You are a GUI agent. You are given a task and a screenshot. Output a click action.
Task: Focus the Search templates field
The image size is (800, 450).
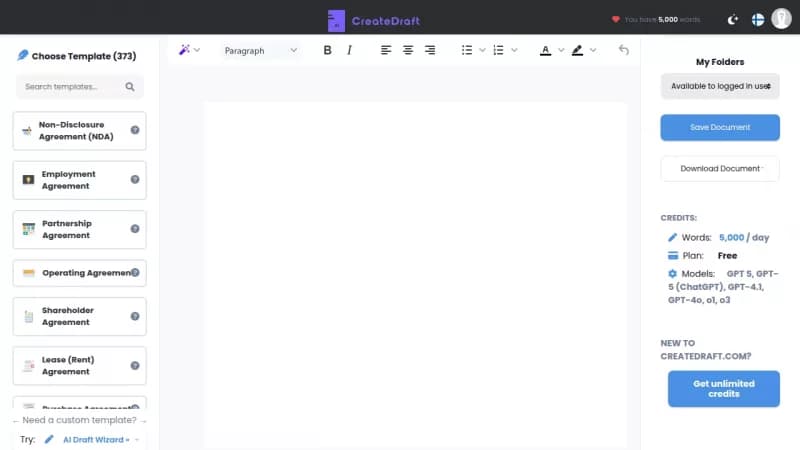tap(79, 87)
